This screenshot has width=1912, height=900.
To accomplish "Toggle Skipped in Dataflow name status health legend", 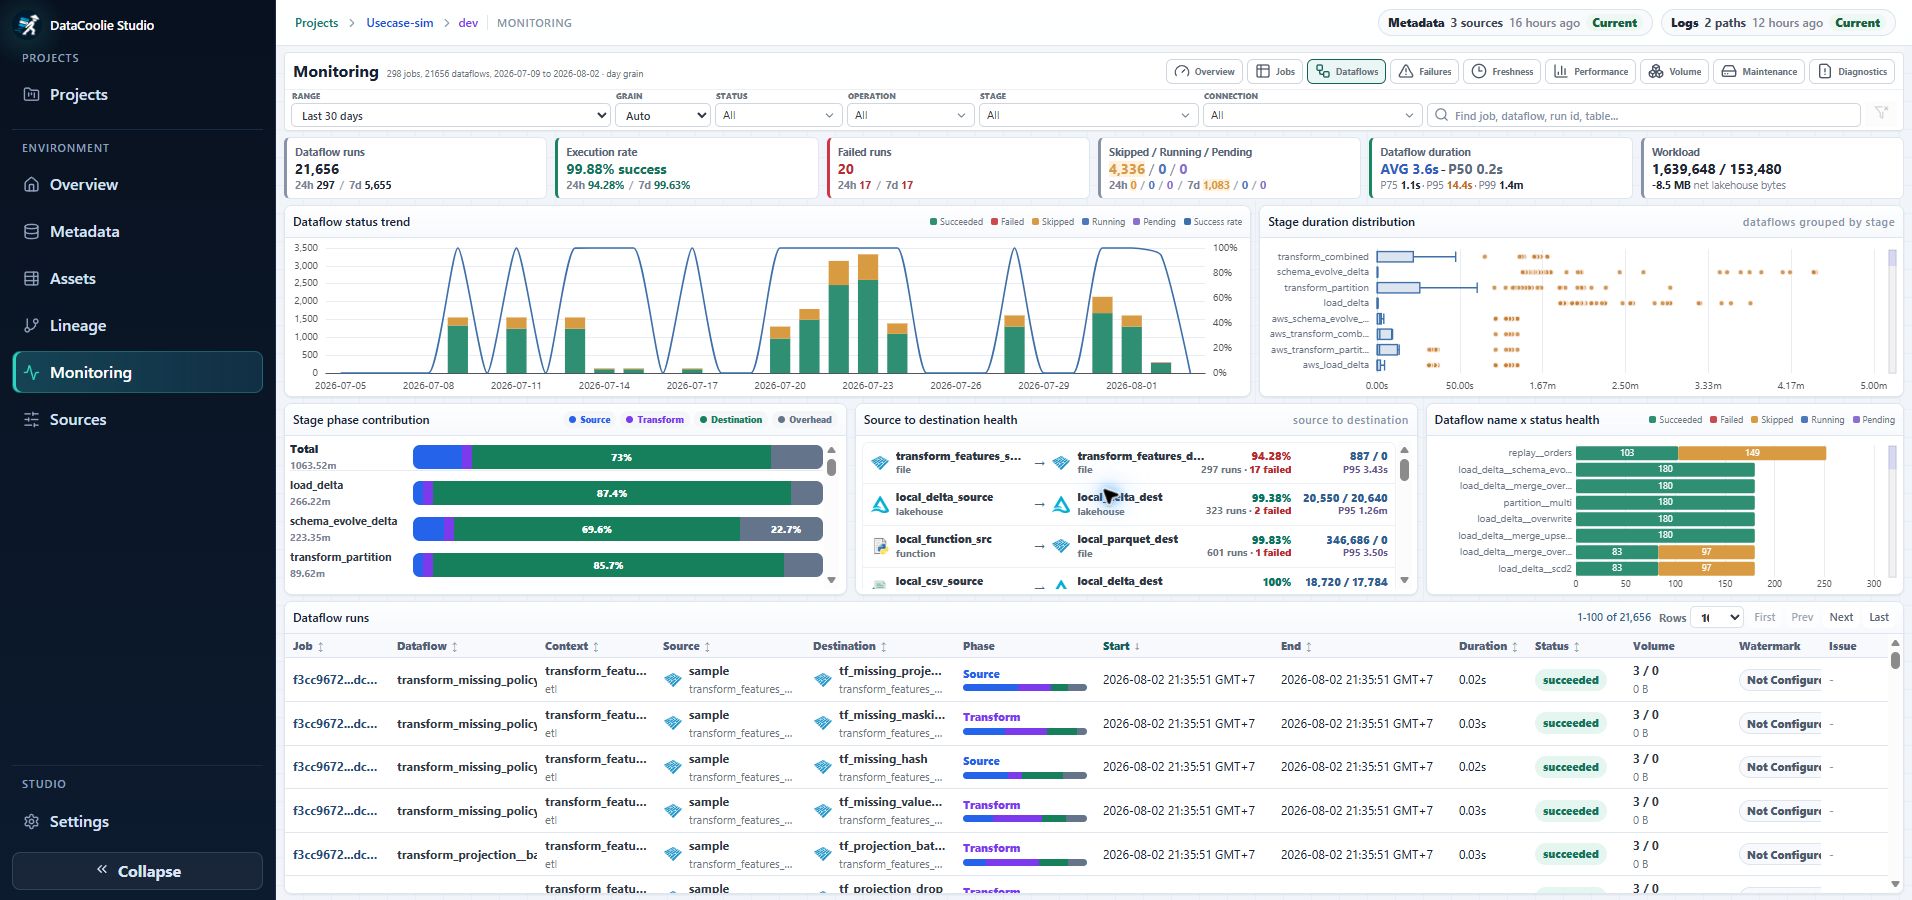I will click(1772, 420).
